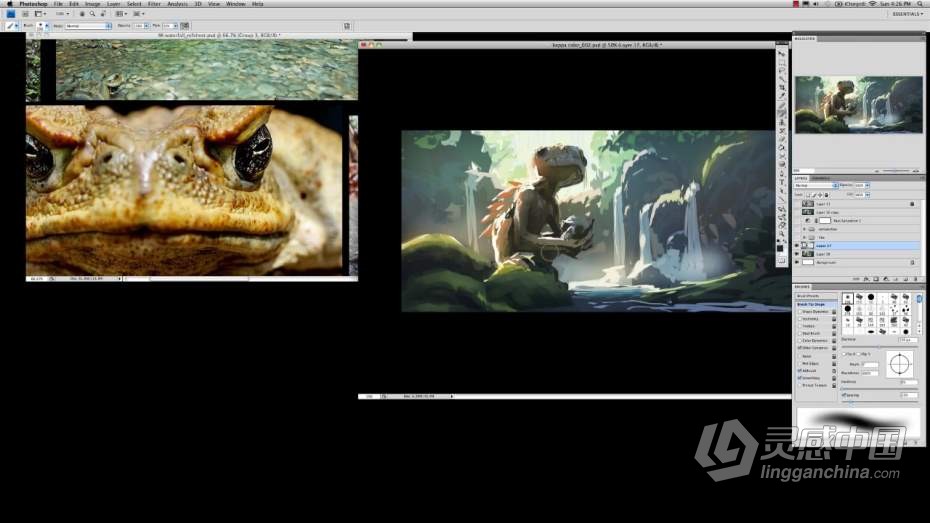Click the Zoom tool icon in the application bar
Viewport: 930px width, 523px height.
[x=92, y=14]
